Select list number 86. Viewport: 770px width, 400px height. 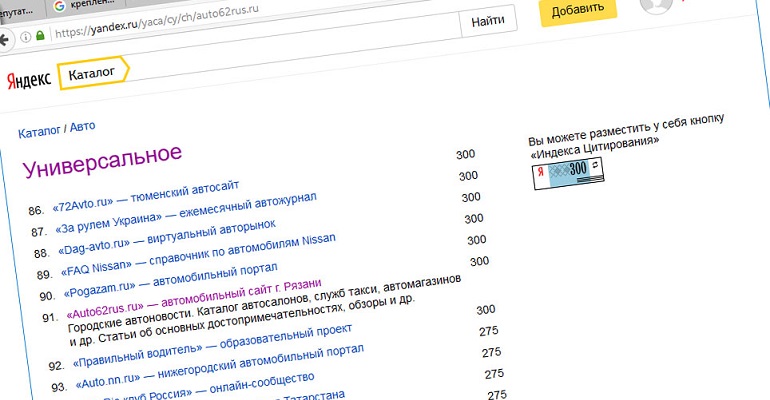36,211
